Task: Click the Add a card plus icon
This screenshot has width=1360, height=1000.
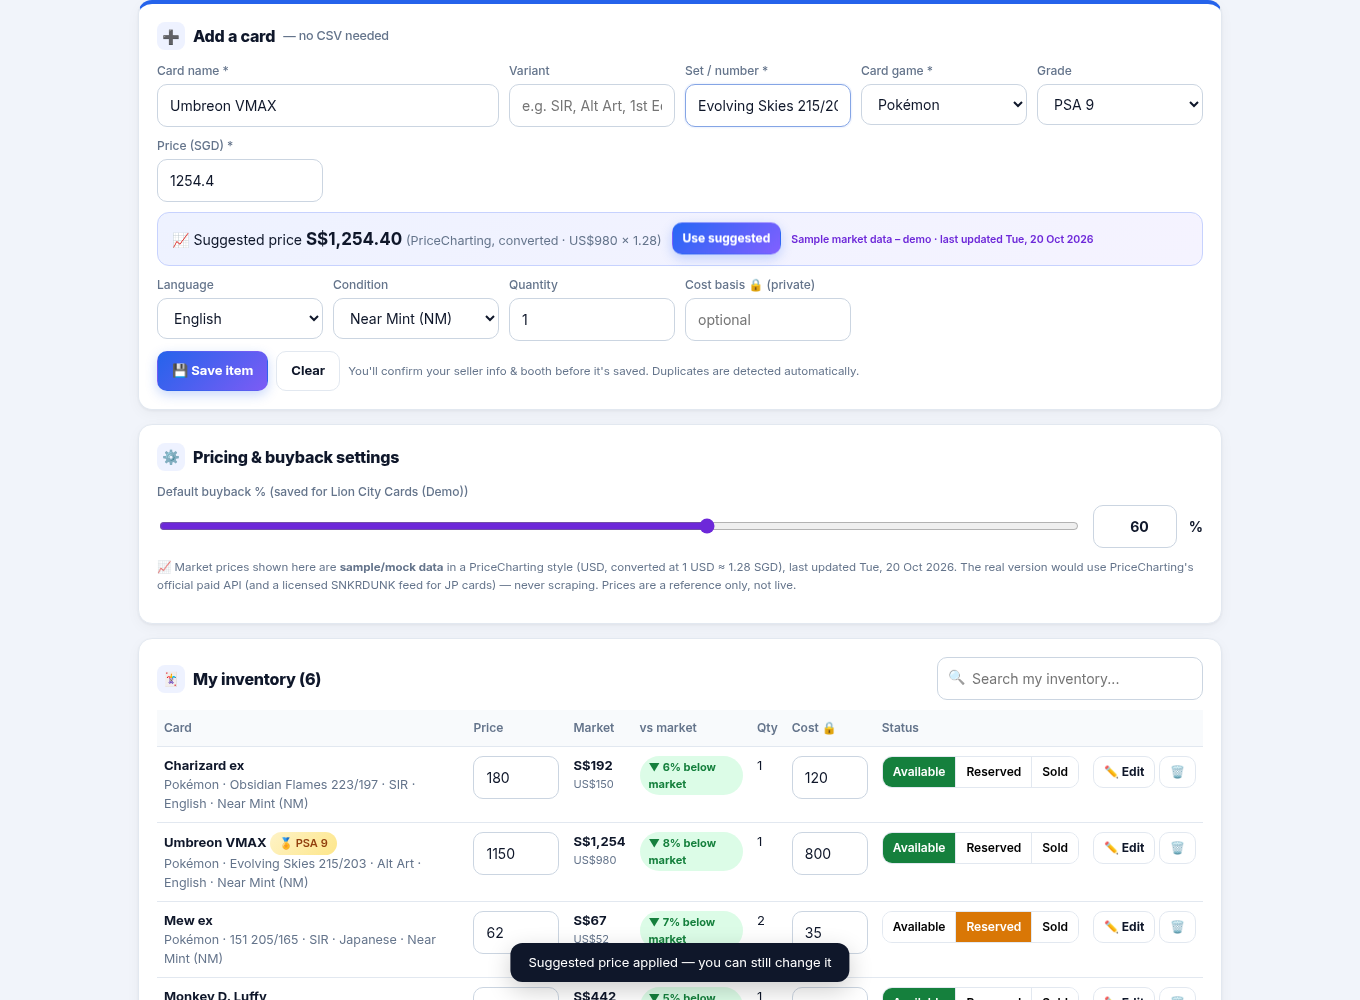Action: pos(171,37)
